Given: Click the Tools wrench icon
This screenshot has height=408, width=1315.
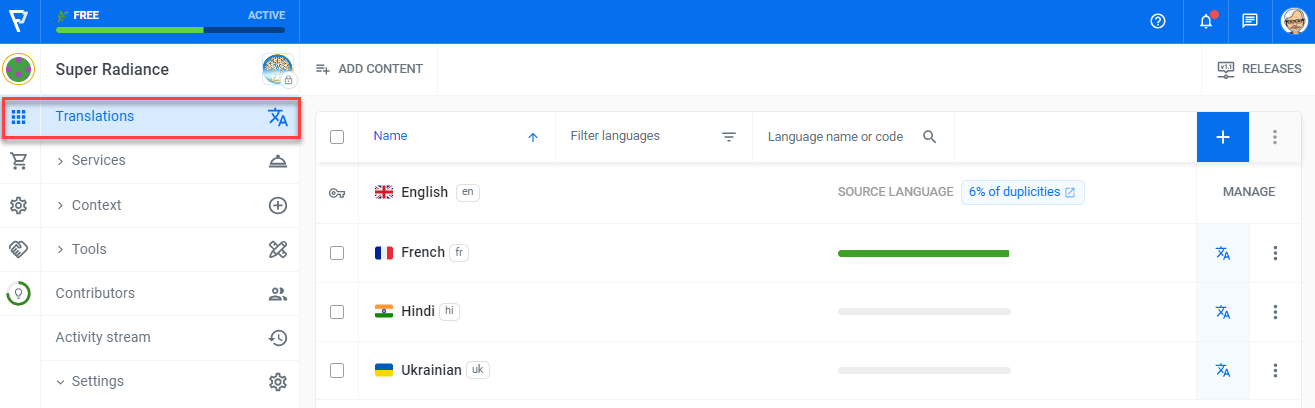Looking at the screenshot, I should click(278, 249).
